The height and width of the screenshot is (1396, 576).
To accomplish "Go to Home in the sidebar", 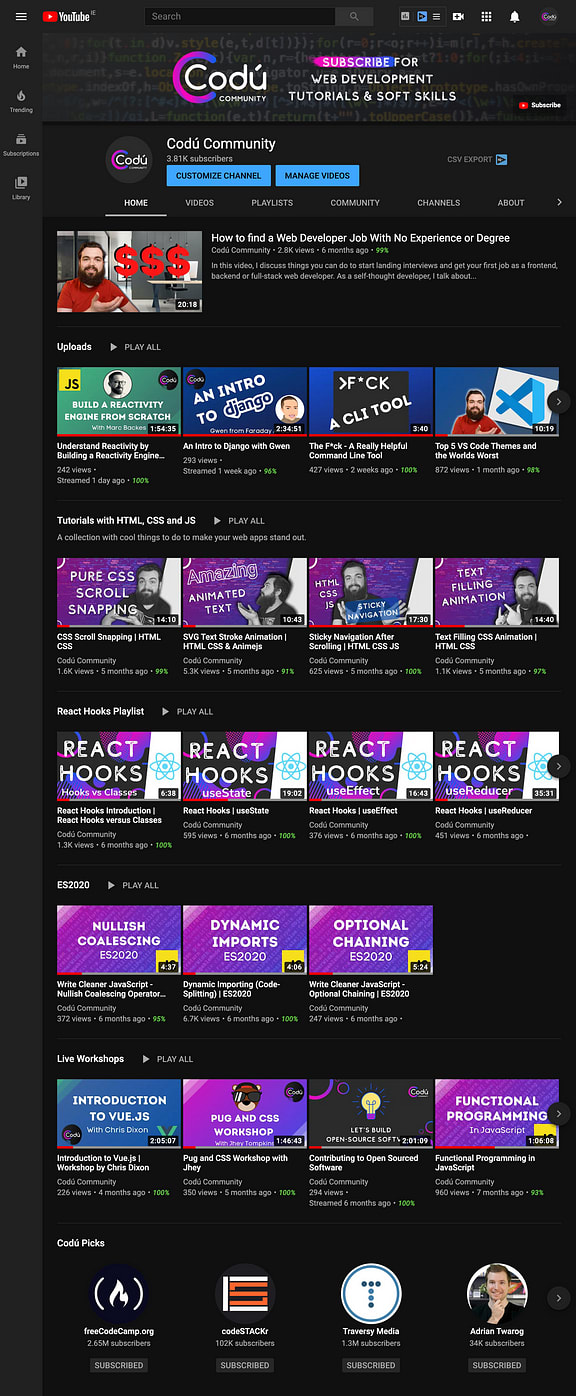I will pyautogui.click(x=21, y=57).
